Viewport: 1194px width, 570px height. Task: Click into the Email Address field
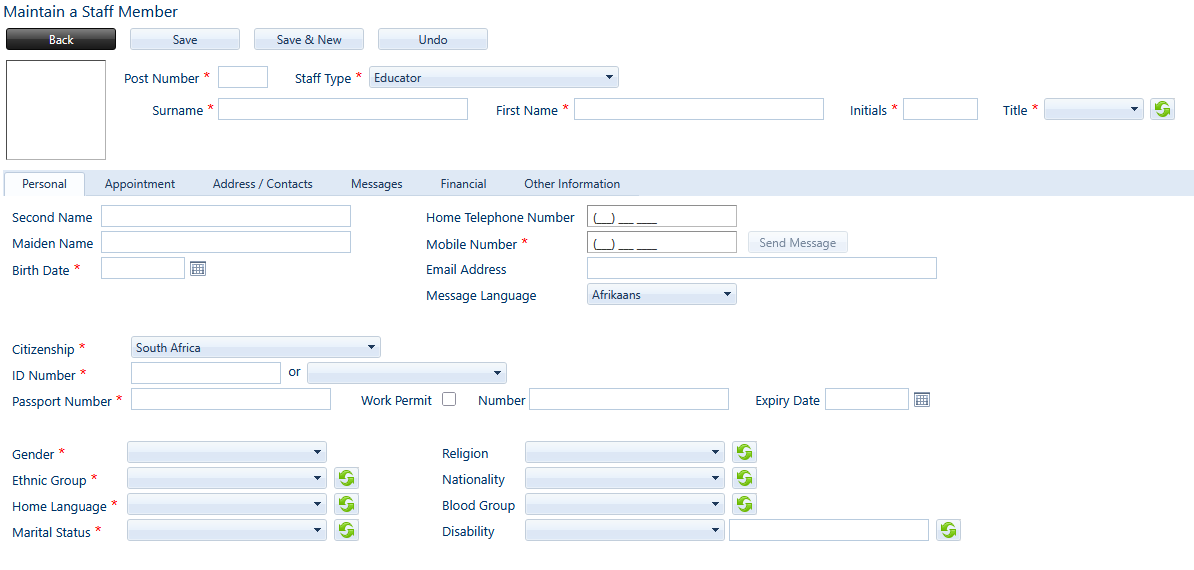[x=761, y=268]
